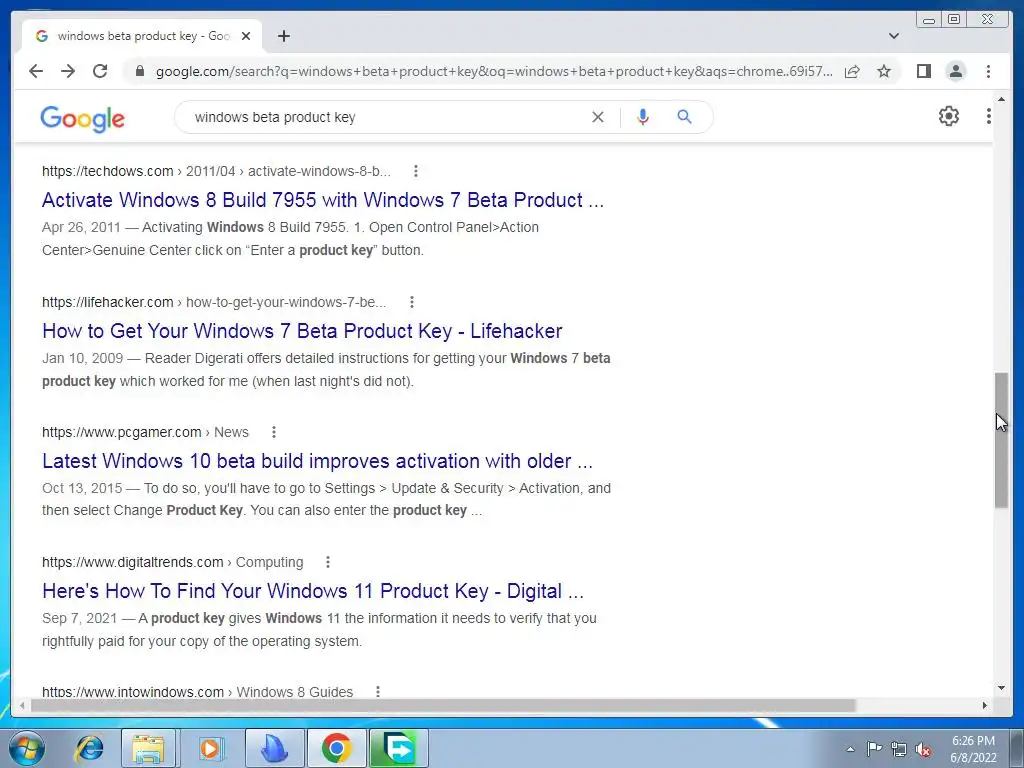Go to Google home via logo
Image resolution: width=1024 pixels, height=768 pixels.
pyautogui.click(x=82, y=119)
